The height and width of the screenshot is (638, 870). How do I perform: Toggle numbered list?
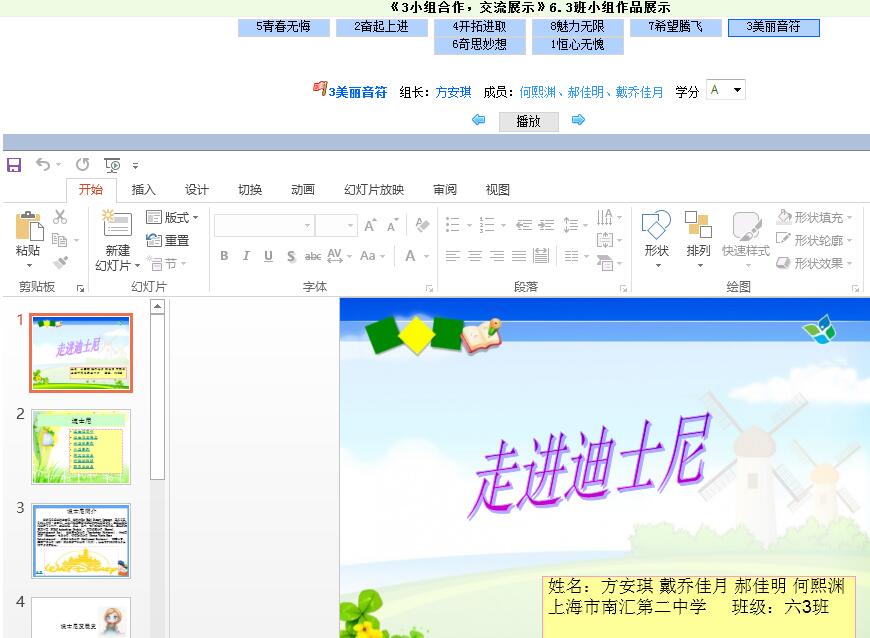pos(487,225)
